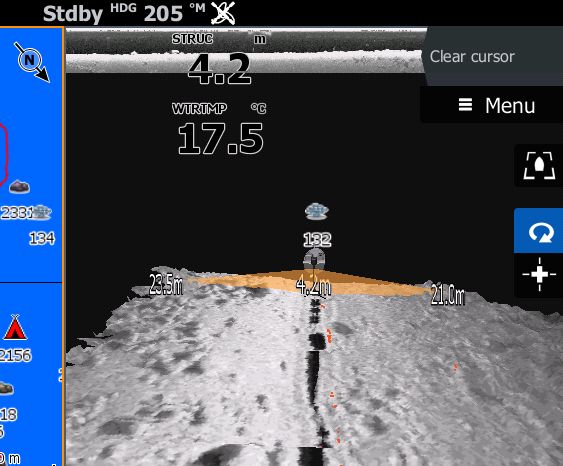Select the STRUC depth 4.2 overlay
The width and height of the screenshot is (563, 466).
(219, 59)
